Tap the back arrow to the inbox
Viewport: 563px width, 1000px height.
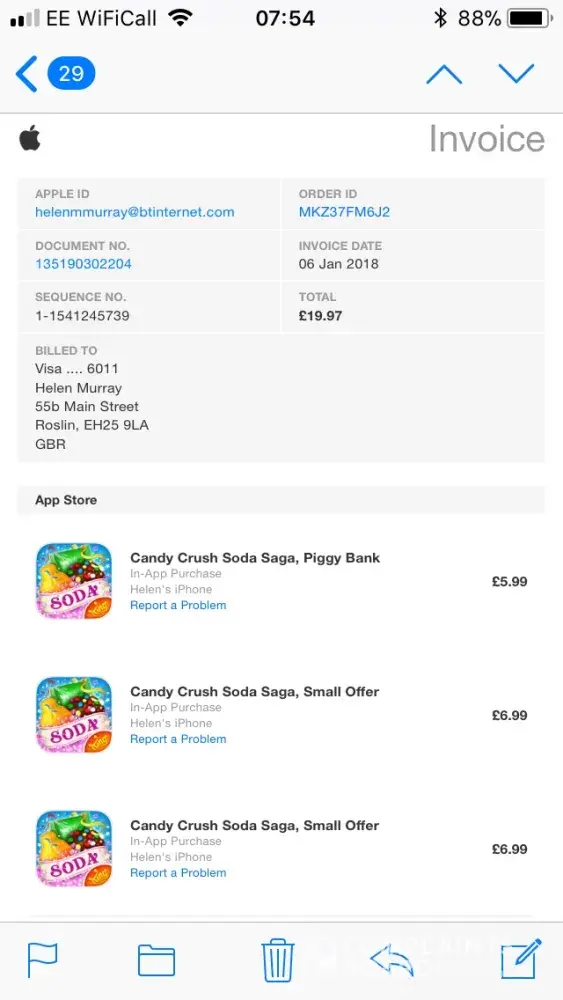point(26,74)
